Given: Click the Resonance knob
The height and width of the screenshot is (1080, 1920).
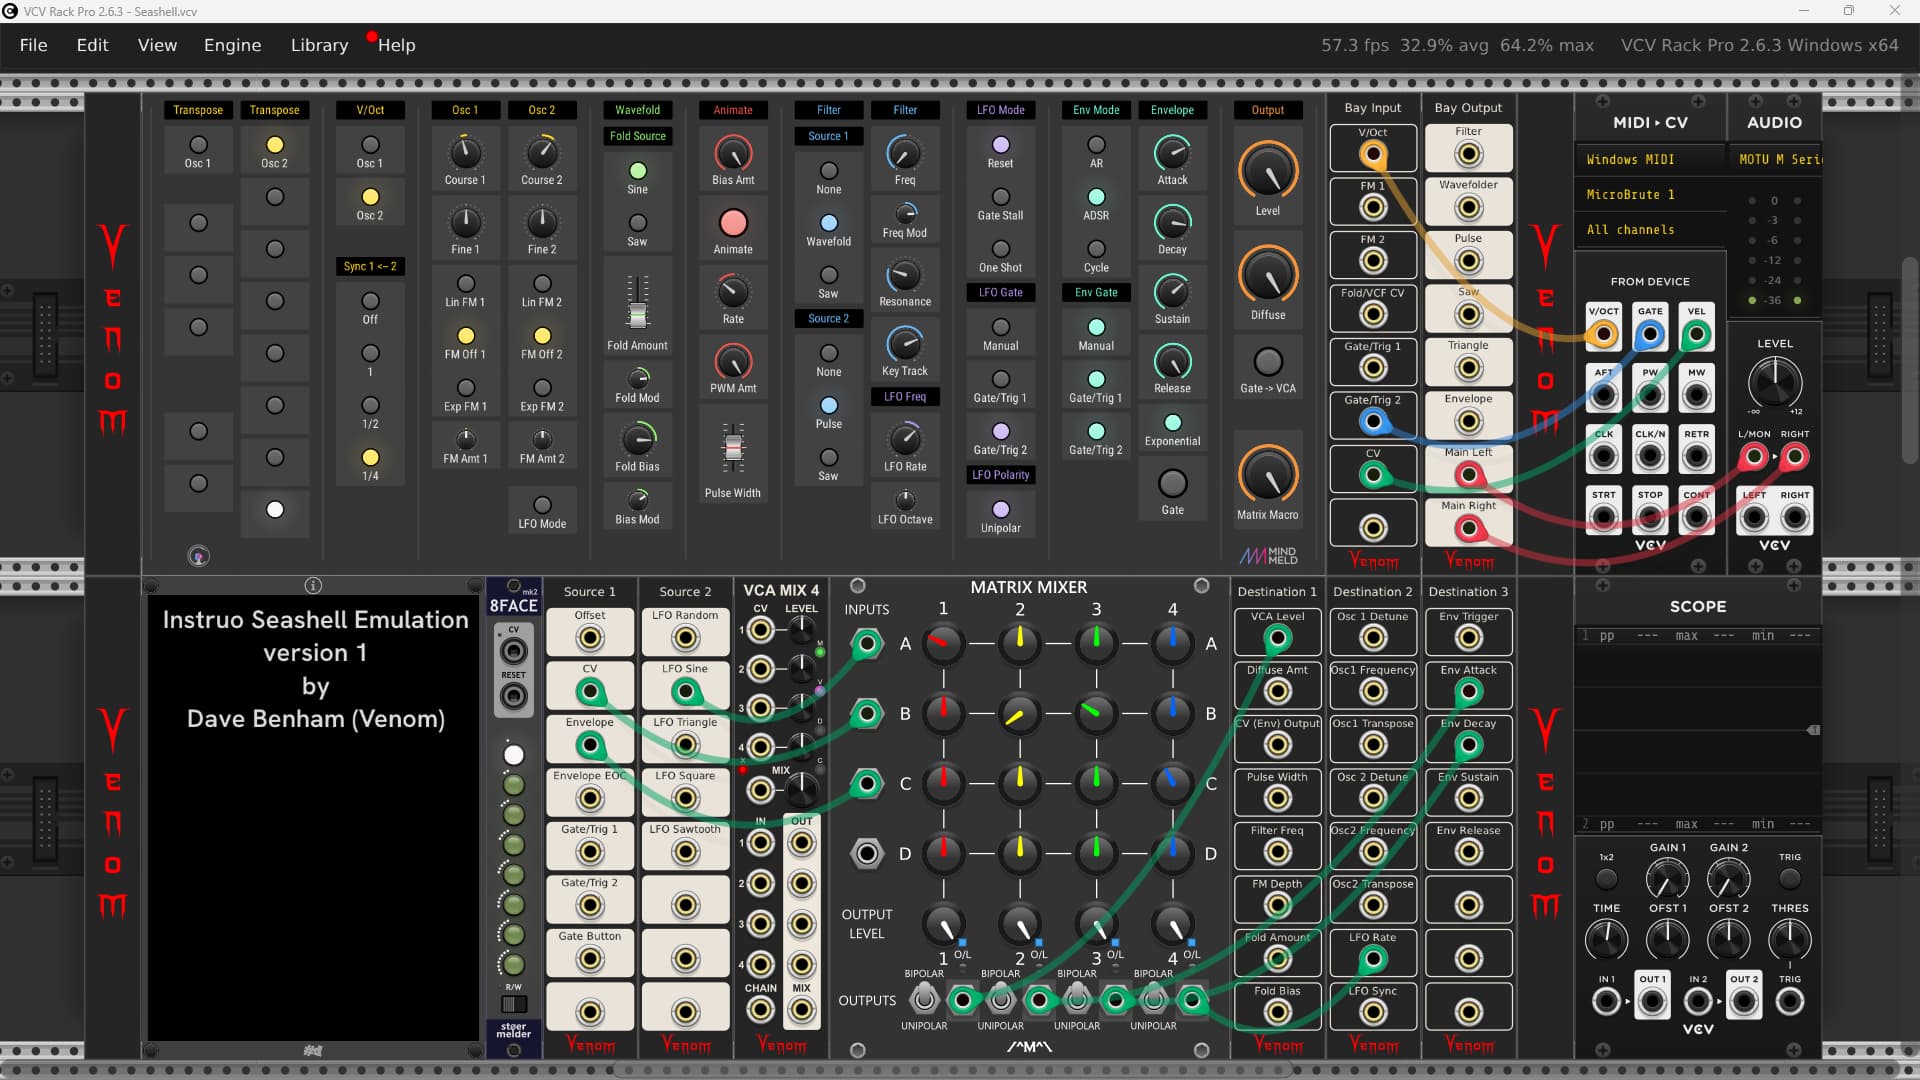Looking at the screenshot, I should [x=905, y=275].
